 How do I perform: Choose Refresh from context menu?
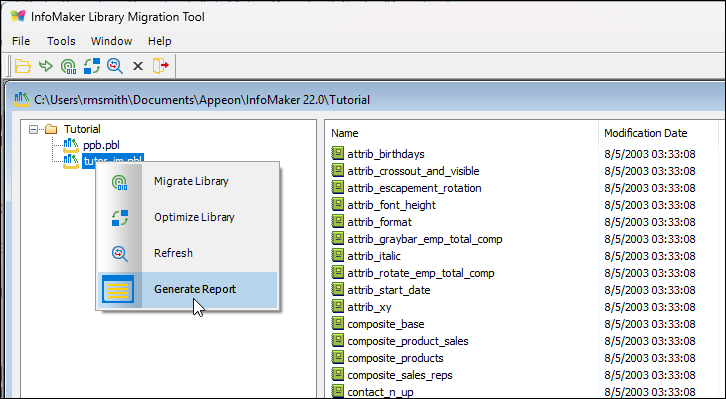click(173, 253)
